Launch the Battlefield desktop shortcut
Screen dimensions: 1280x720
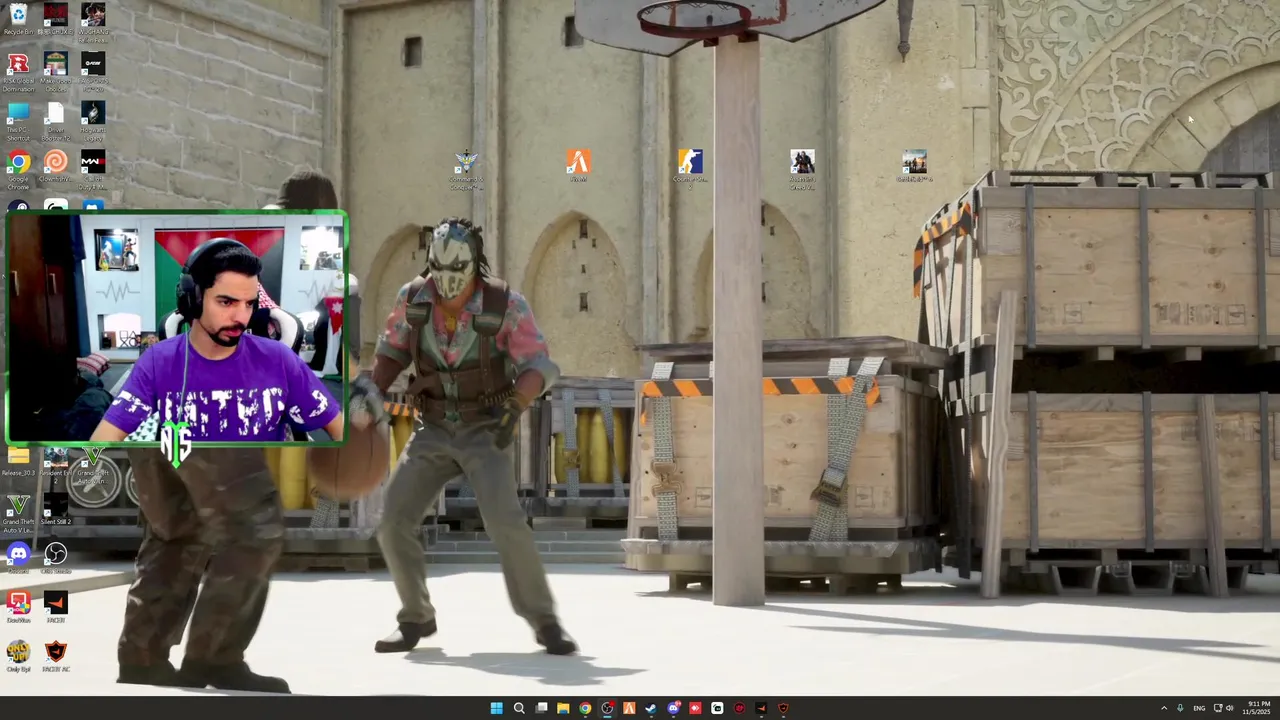tap(914, 166)
